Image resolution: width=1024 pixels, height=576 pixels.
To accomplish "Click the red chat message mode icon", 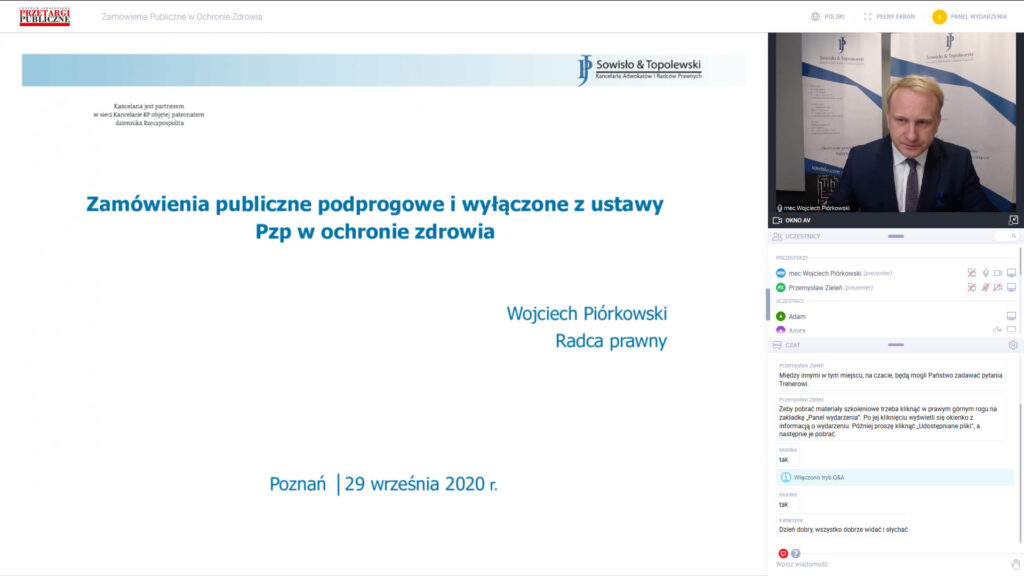I will 783,553.
